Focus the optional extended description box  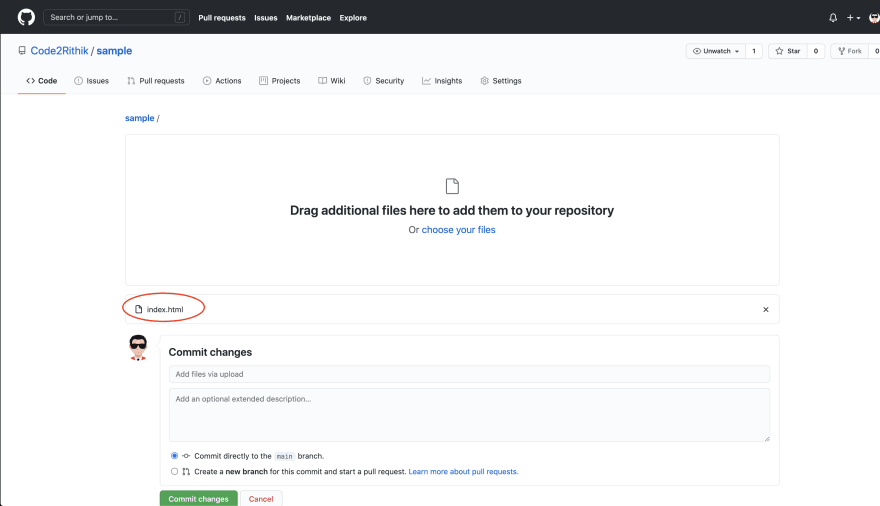[x=469, y=415]
